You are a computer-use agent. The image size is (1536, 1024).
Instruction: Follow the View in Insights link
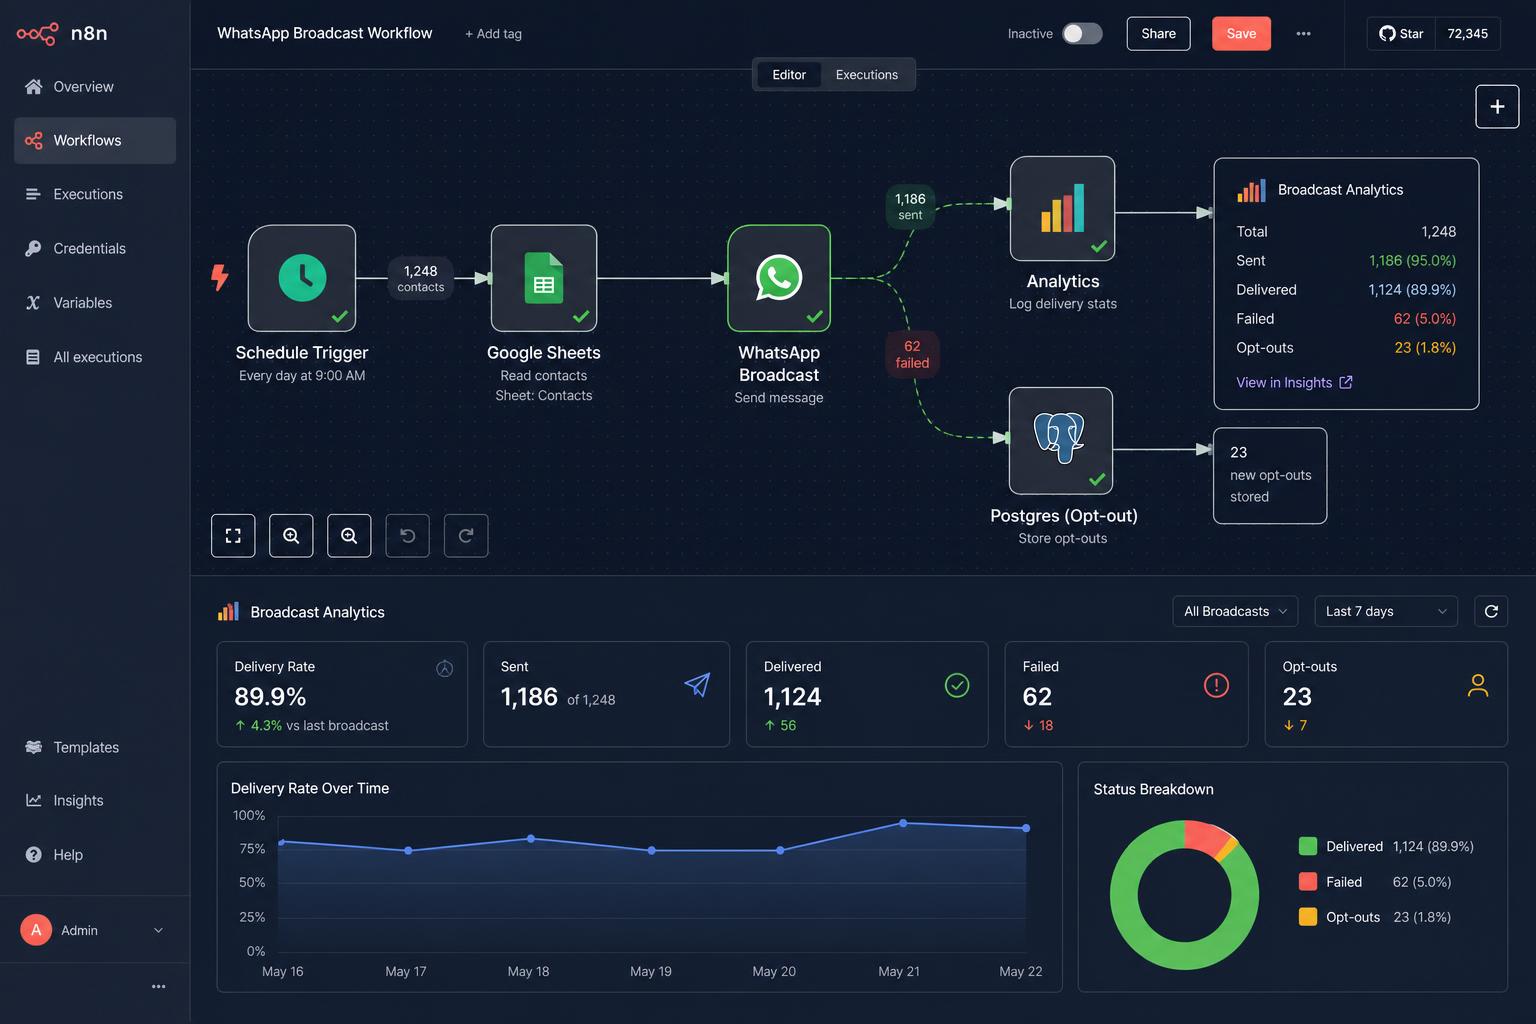pos(1294,382)
